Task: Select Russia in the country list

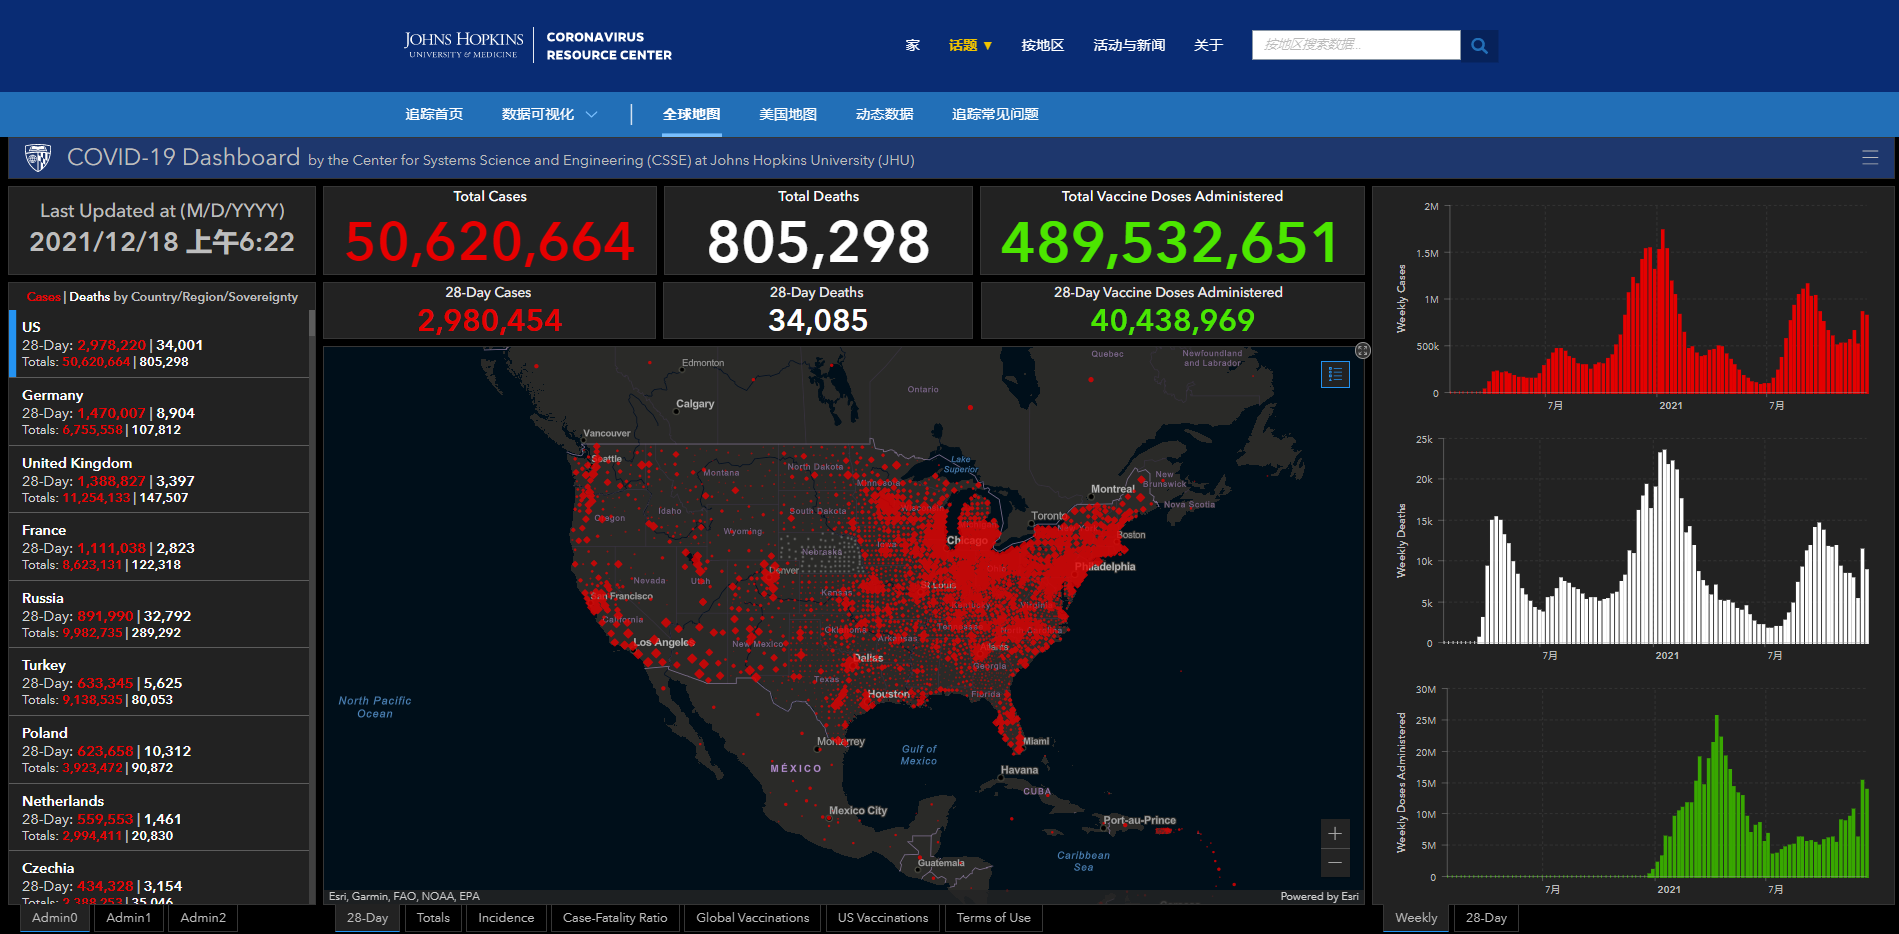Action: click(160, 615)
